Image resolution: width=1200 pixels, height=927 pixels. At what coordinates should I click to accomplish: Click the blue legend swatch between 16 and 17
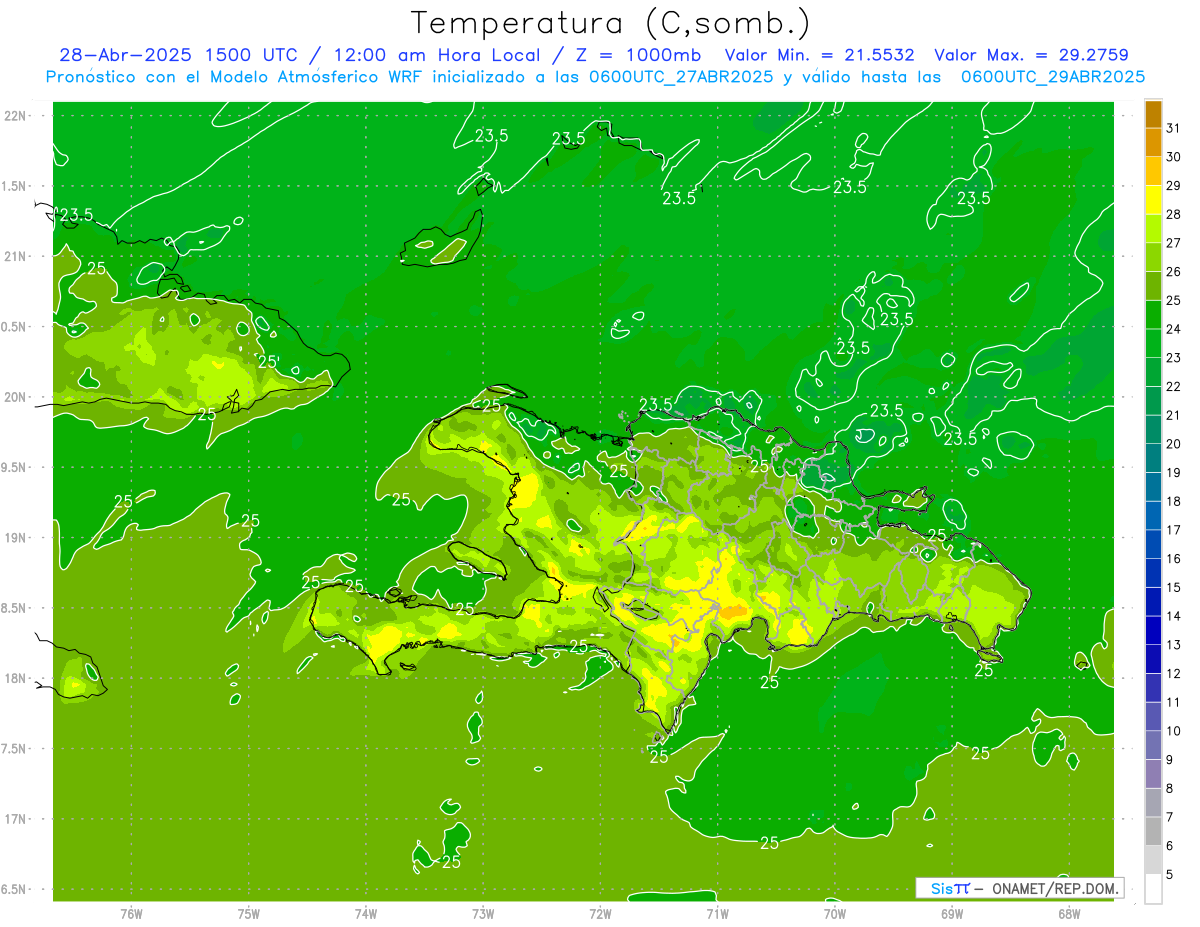1153,544
